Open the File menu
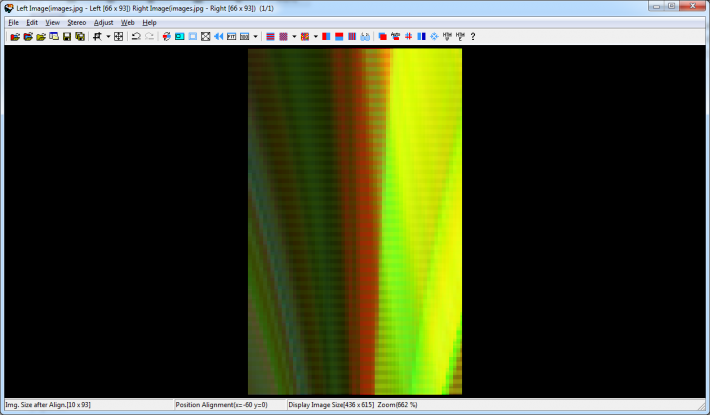 click(14, 23)
